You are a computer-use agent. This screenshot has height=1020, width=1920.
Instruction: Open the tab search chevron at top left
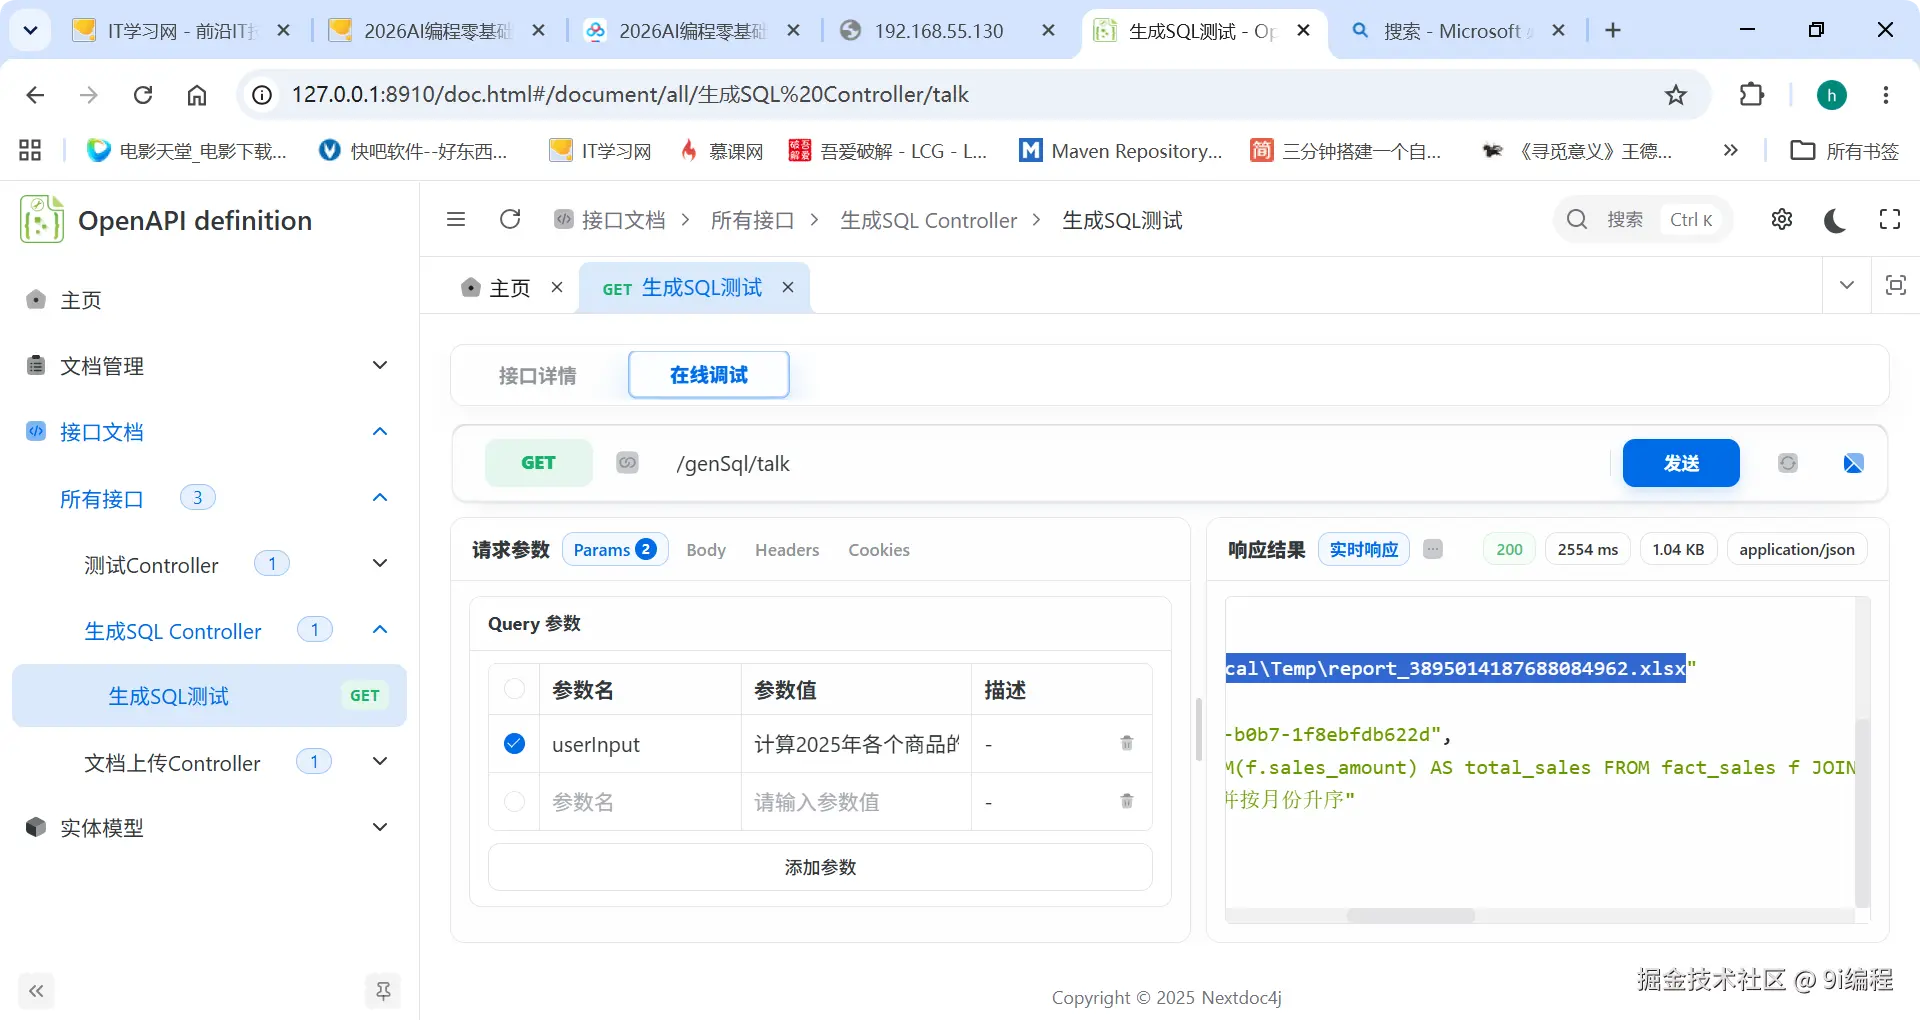[x=31, y=31]
